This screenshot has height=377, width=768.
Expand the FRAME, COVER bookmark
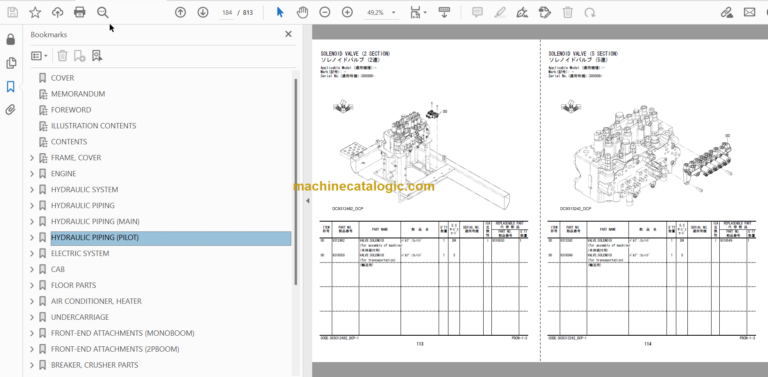[x=32, y=158]
